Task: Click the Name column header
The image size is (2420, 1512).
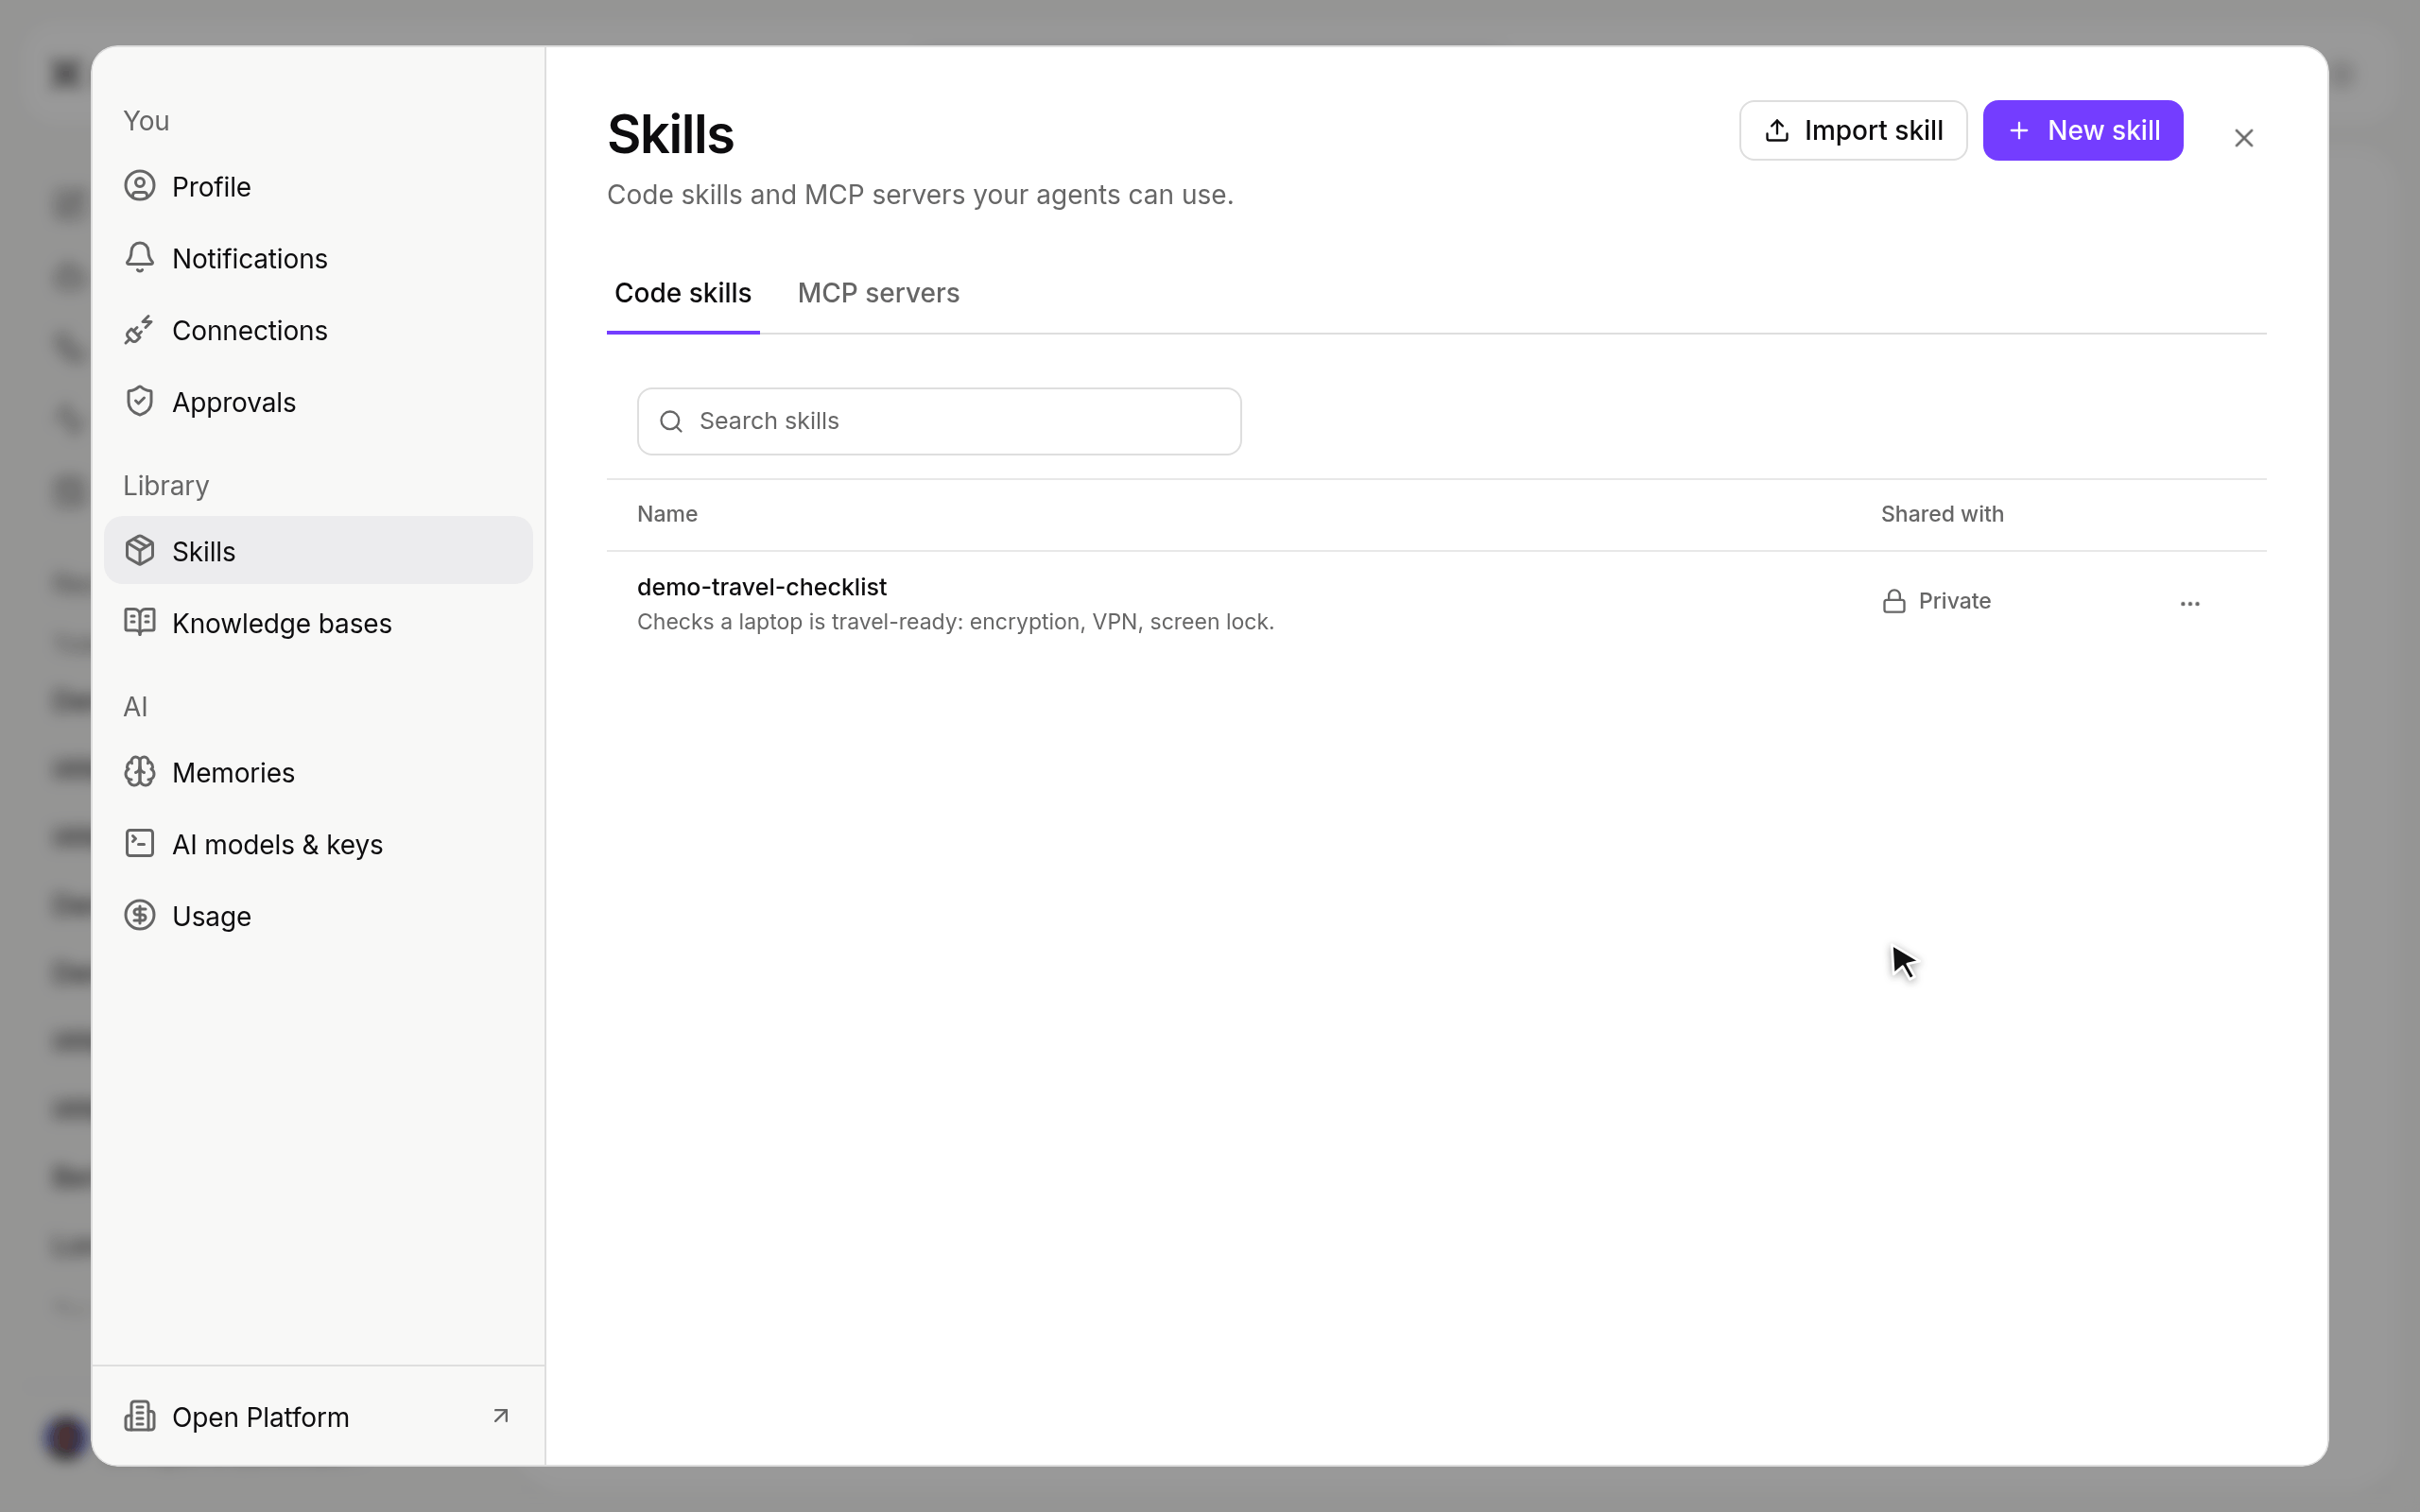Action: coord(667,514)
